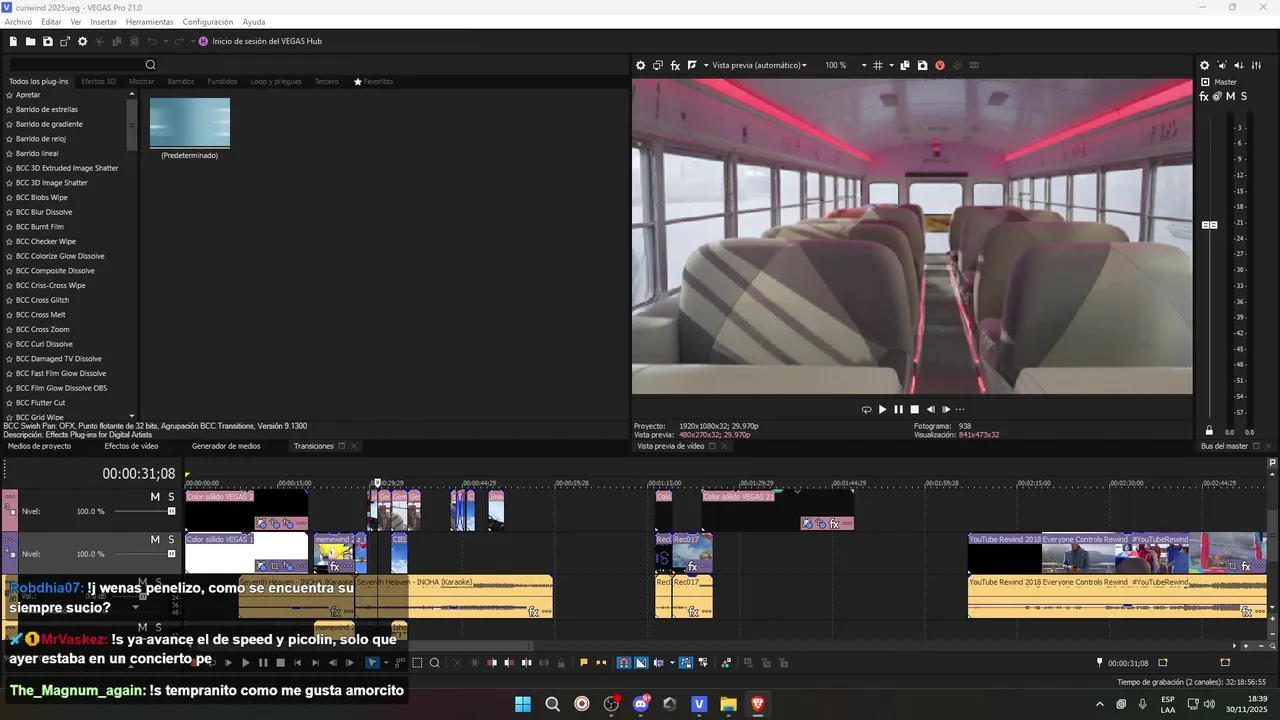Screen dimensions: 1280x720
Task: Toggle split screen view icon in preview
Action: tap(691, 66)
